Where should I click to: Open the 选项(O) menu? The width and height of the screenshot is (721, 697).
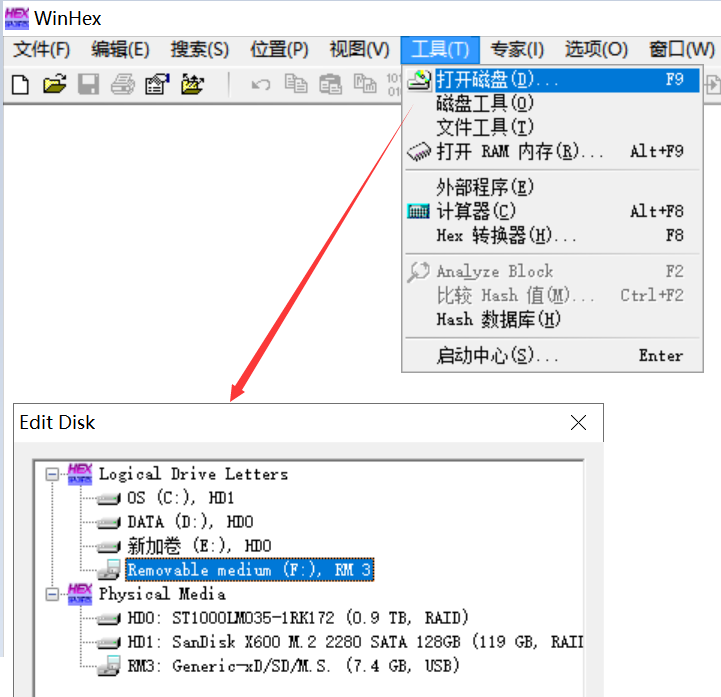pyautogui.click(x=596, y=49)
